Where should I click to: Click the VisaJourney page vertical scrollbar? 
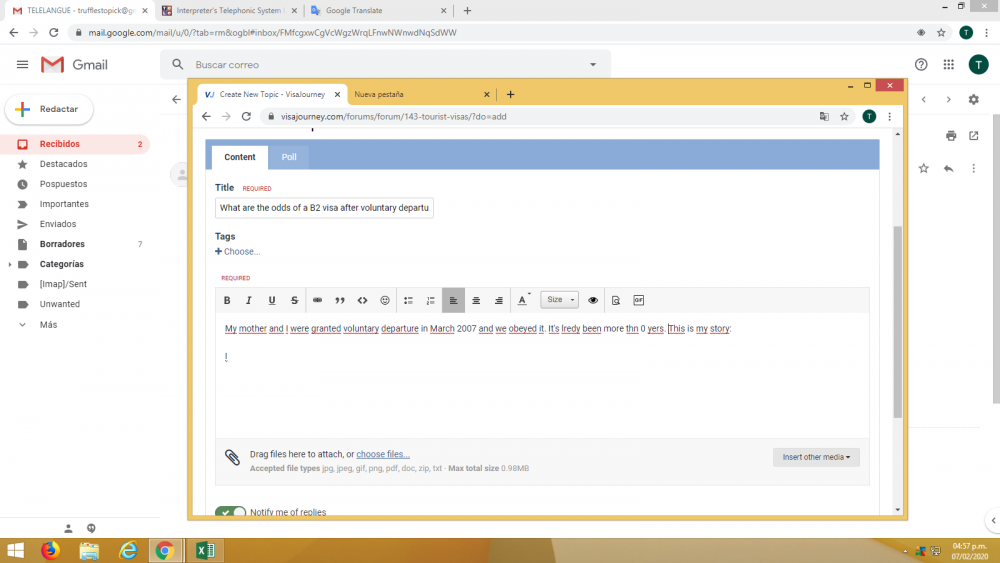click(898, 322)
